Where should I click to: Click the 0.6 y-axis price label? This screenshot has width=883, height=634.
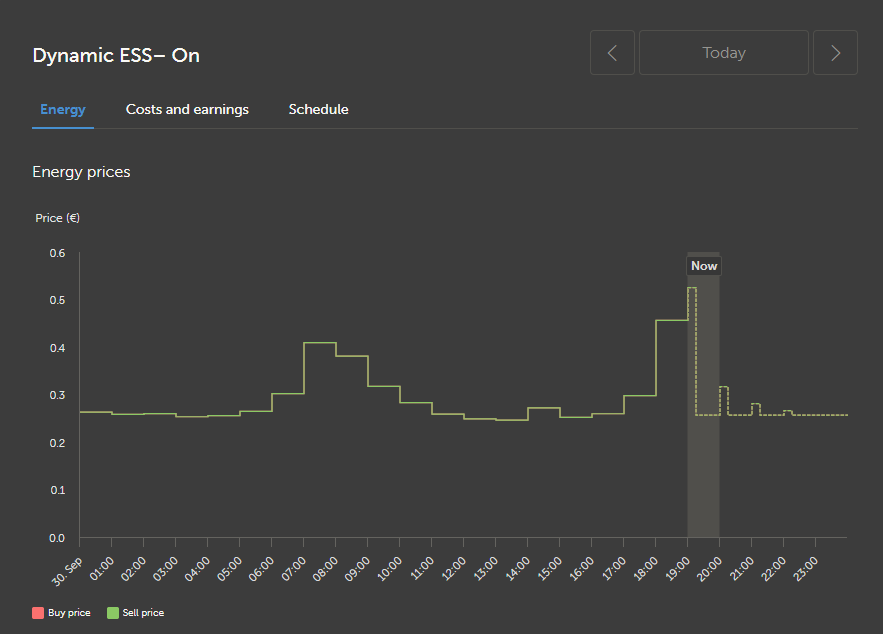tap(57, 253)
